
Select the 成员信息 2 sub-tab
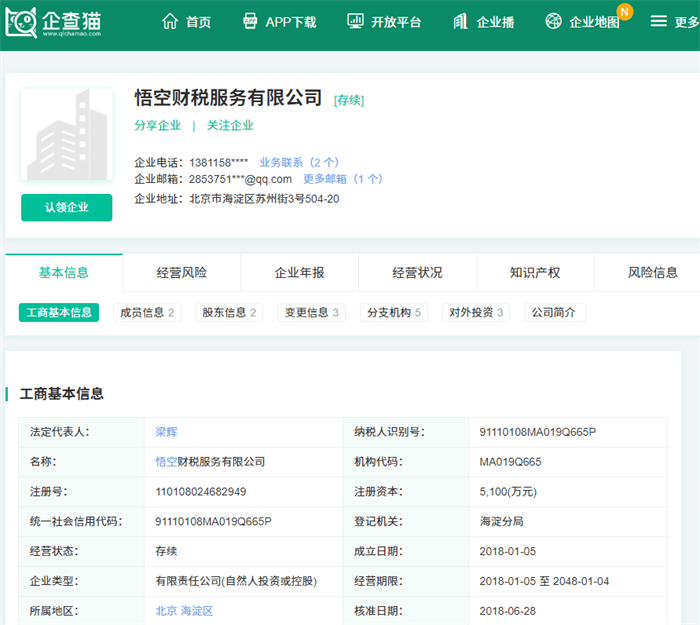(147, 312)
